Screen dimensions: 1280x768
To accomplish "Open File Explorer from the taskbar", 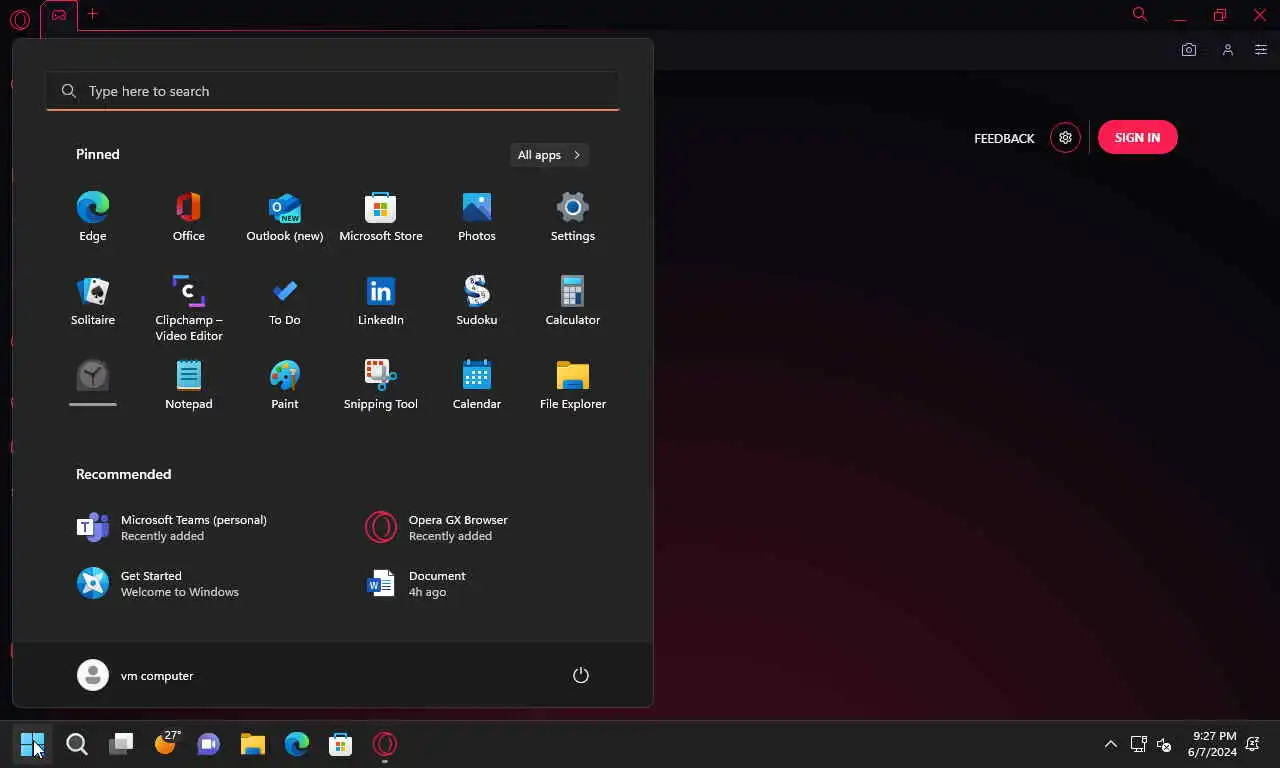I will point(253,744).
